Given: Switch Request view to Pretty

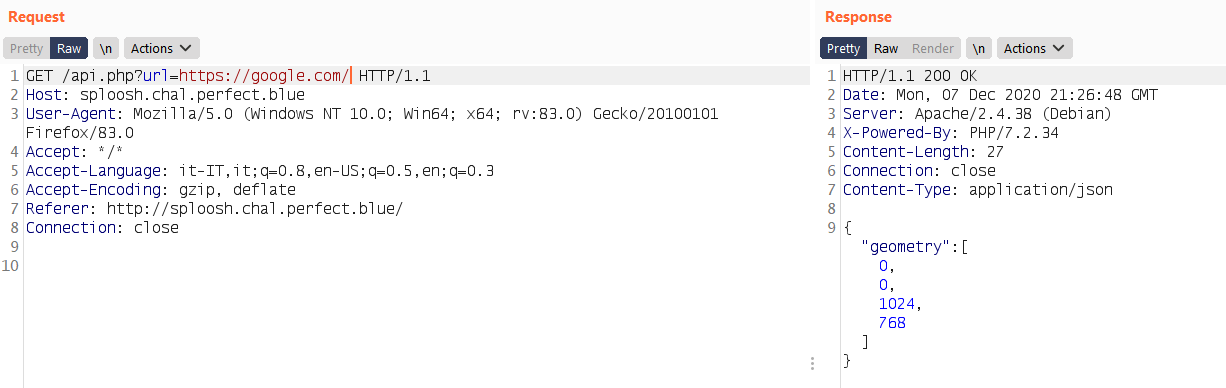Looking at the screenshot, I should pos(27,48).
